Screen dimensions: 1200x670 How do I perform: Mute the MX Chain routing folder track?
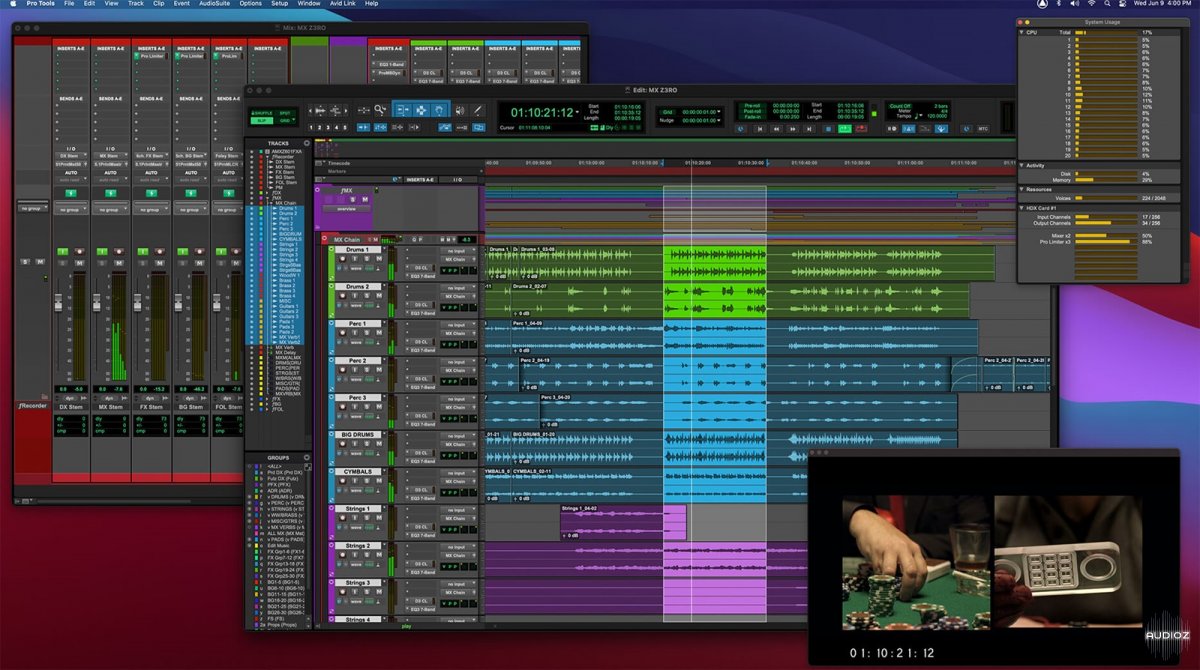(x=376, y=239)
